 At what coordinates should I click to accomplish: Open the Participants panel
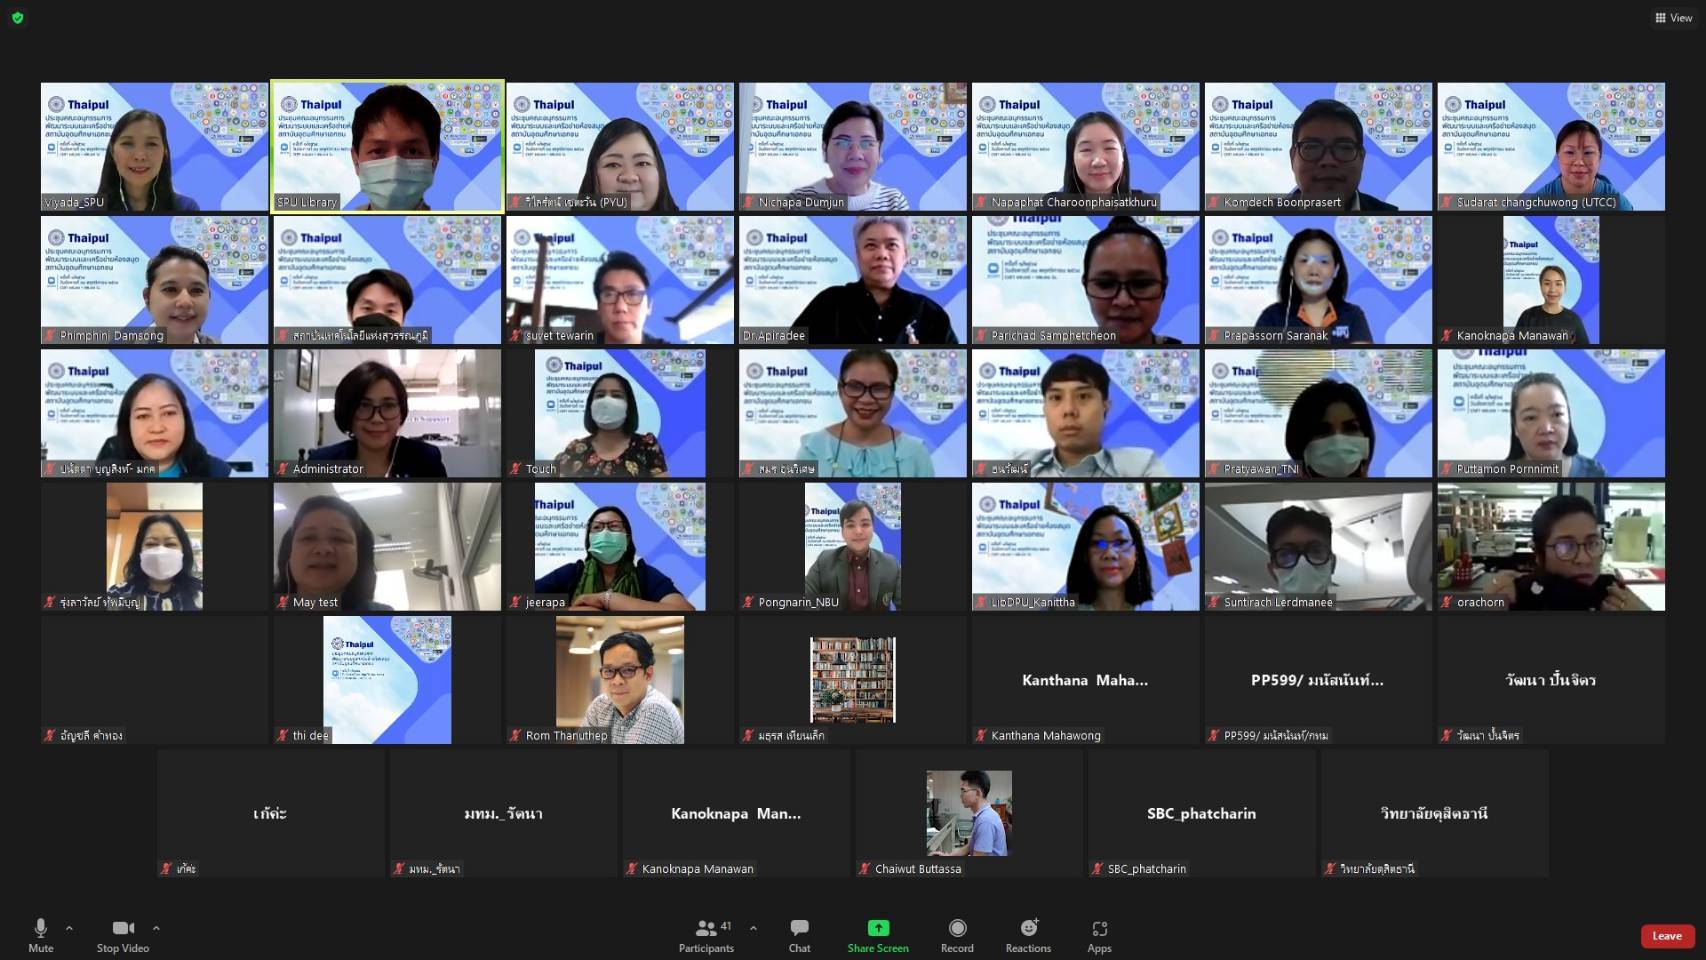[x=706, y=934]
